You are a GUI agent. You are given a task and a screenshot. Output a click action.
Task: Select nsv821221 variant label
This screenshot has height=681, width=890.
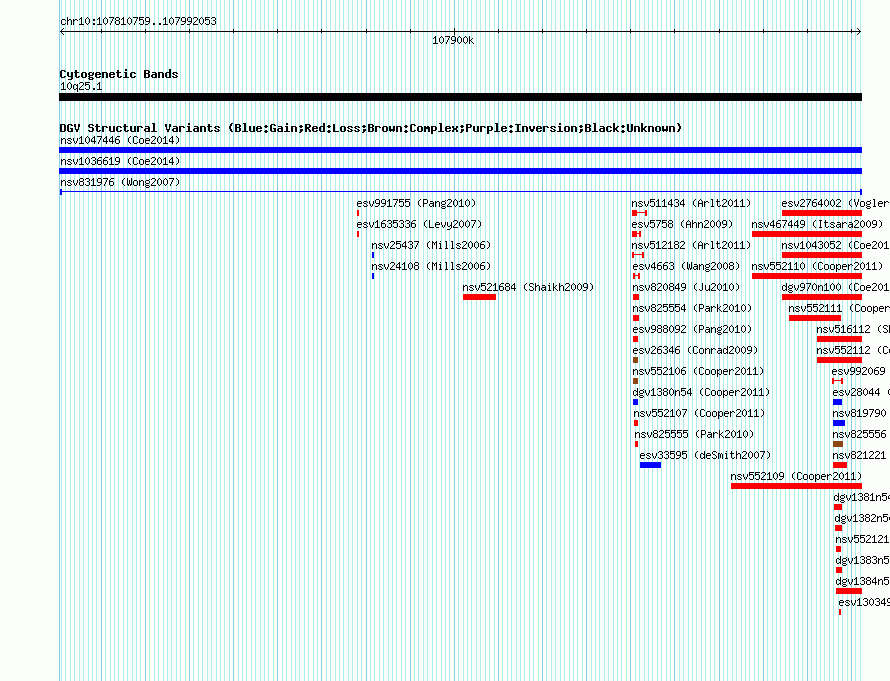click(x=859, y=455)
